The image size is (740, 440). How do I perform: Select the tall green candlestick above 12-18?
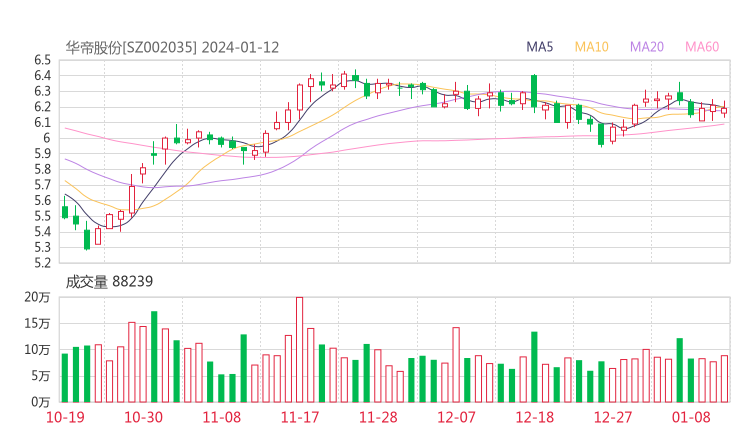pos(534,91)
